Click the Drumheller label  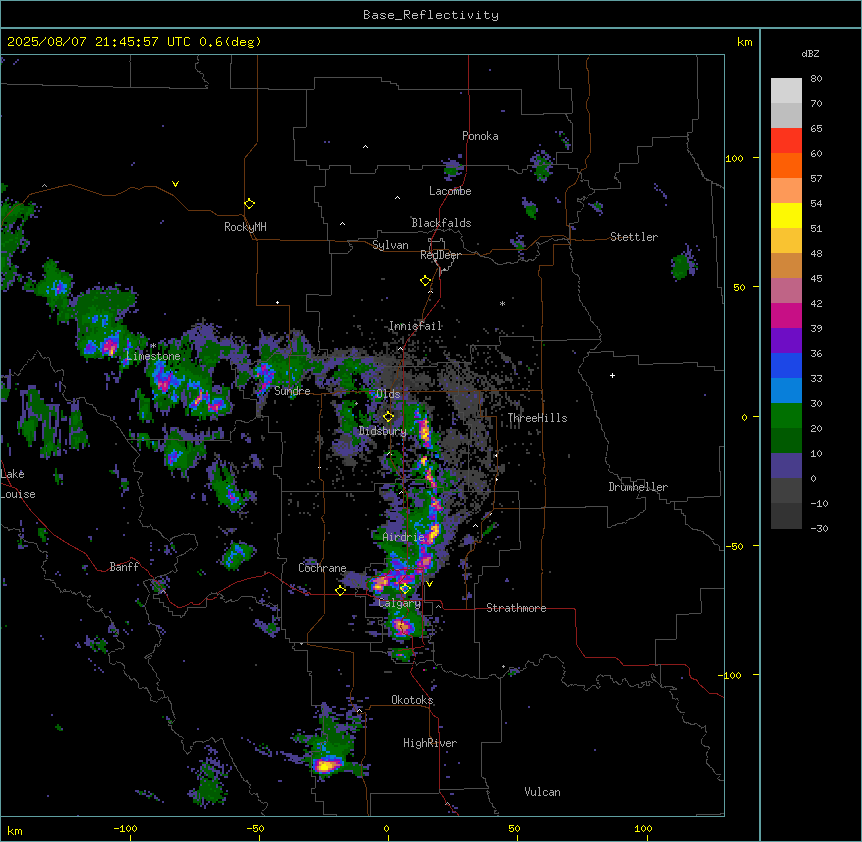click(x=638, y=487)
